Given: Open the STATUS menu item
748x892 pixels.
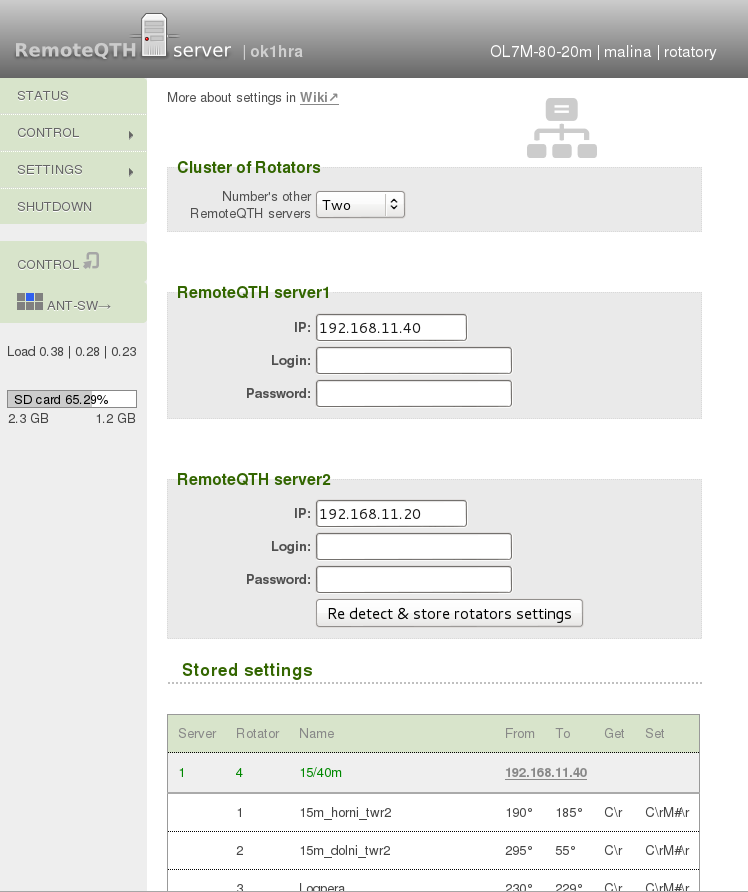Looking at the screenshot, I should coord(73,96).
